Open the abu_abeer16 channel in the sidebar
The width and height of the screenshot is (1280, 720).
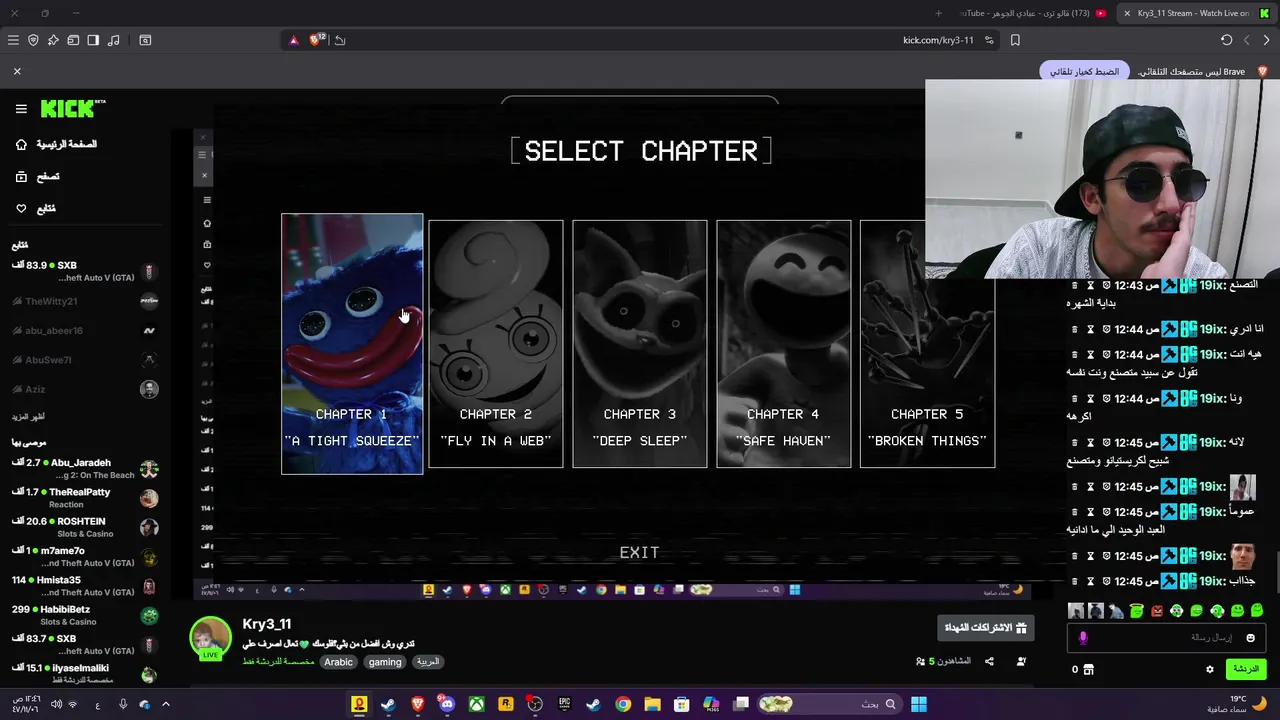coord(85,330)
